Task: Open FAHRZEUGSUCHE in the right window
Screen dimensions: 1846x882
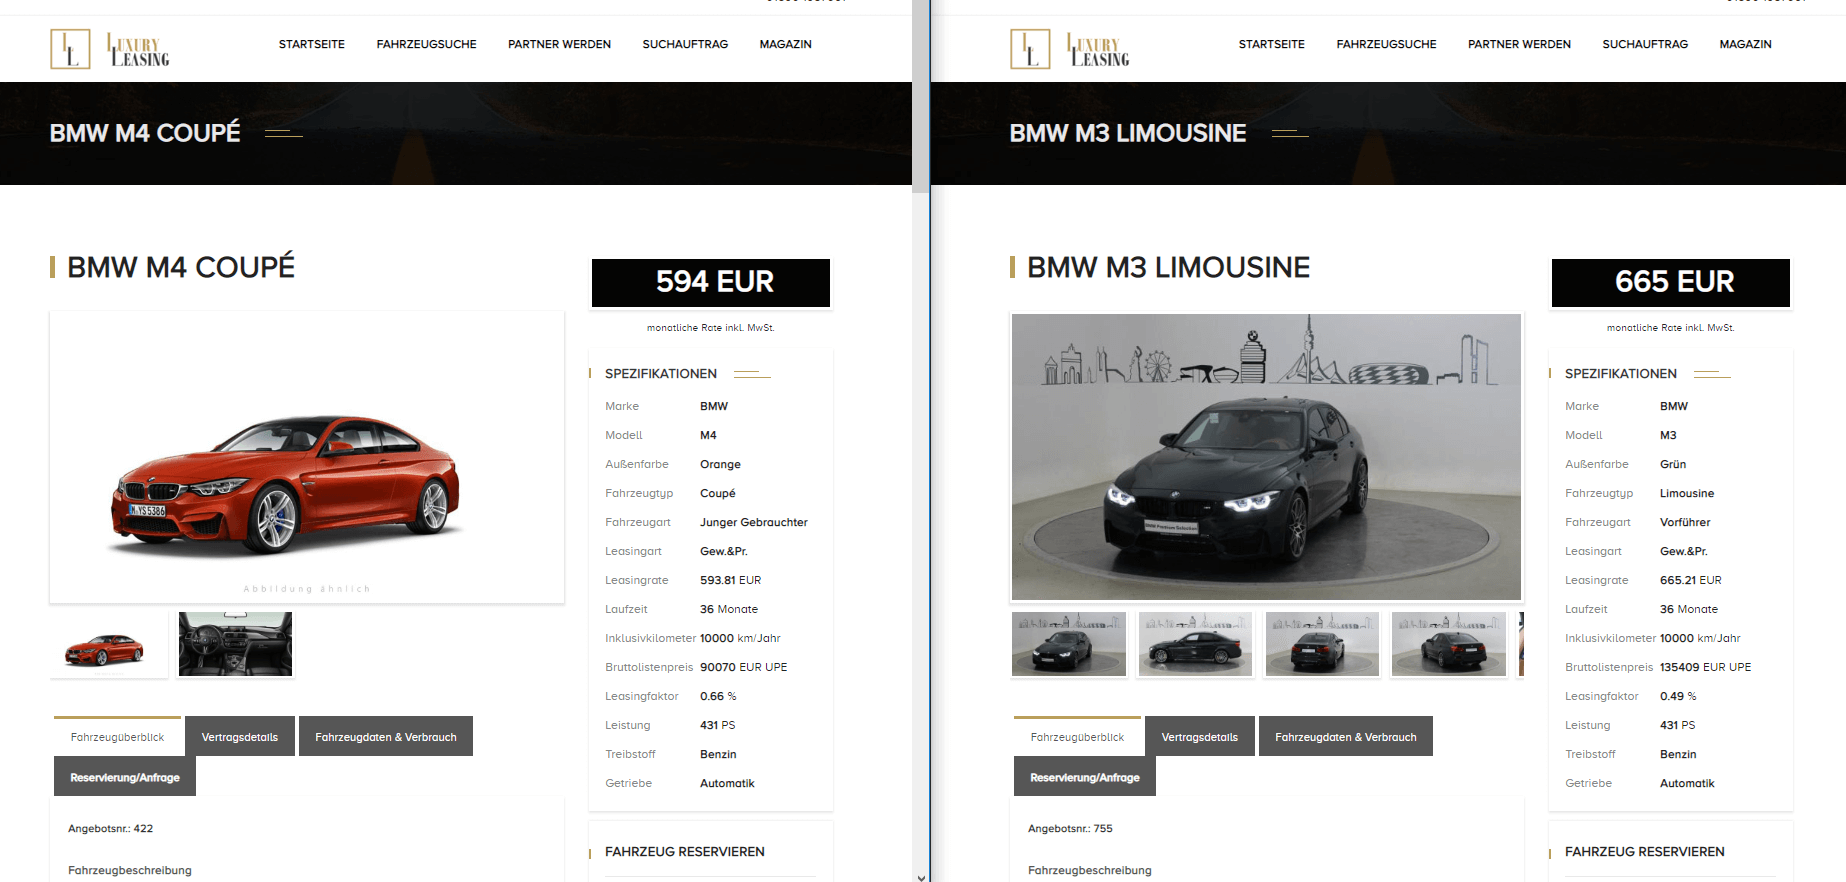Action: tap(1387, 44)
